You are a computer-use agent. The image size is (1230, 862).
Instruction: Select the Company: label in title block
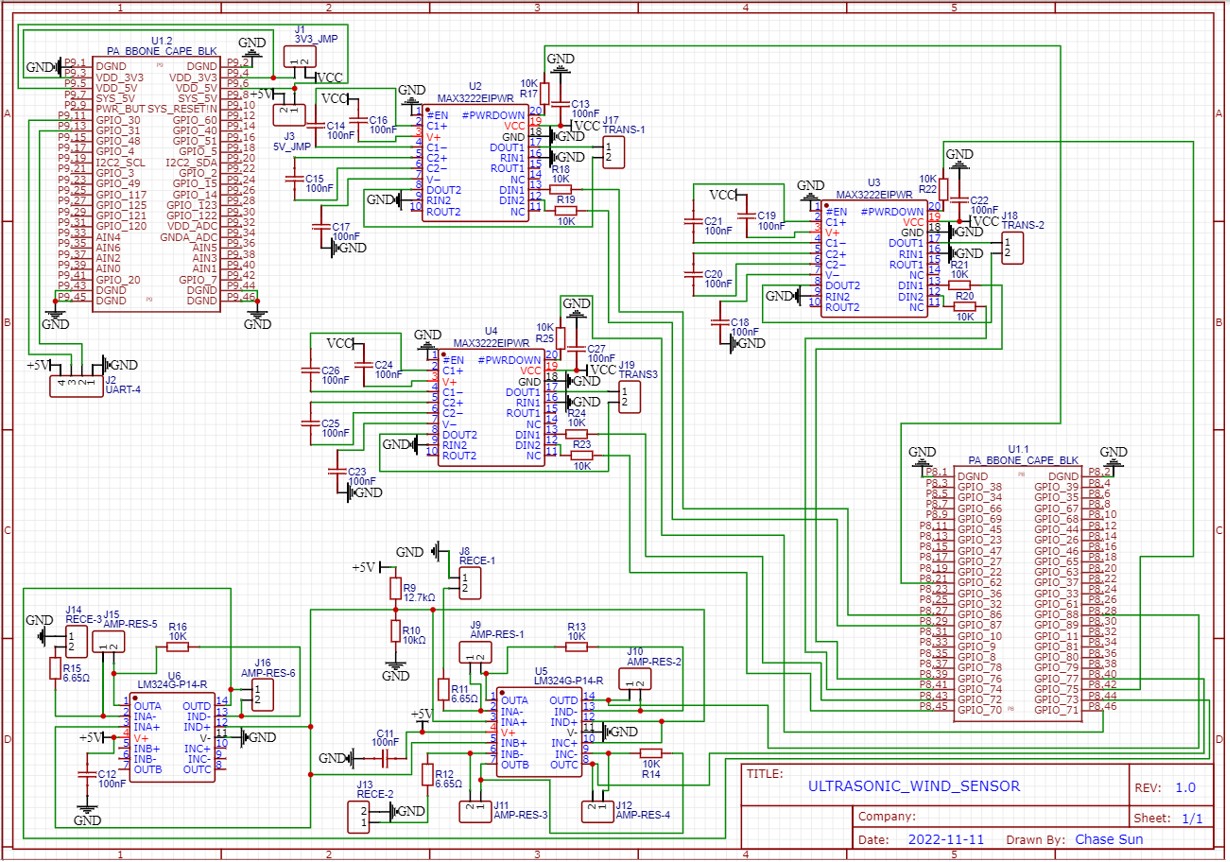point(885,817)
